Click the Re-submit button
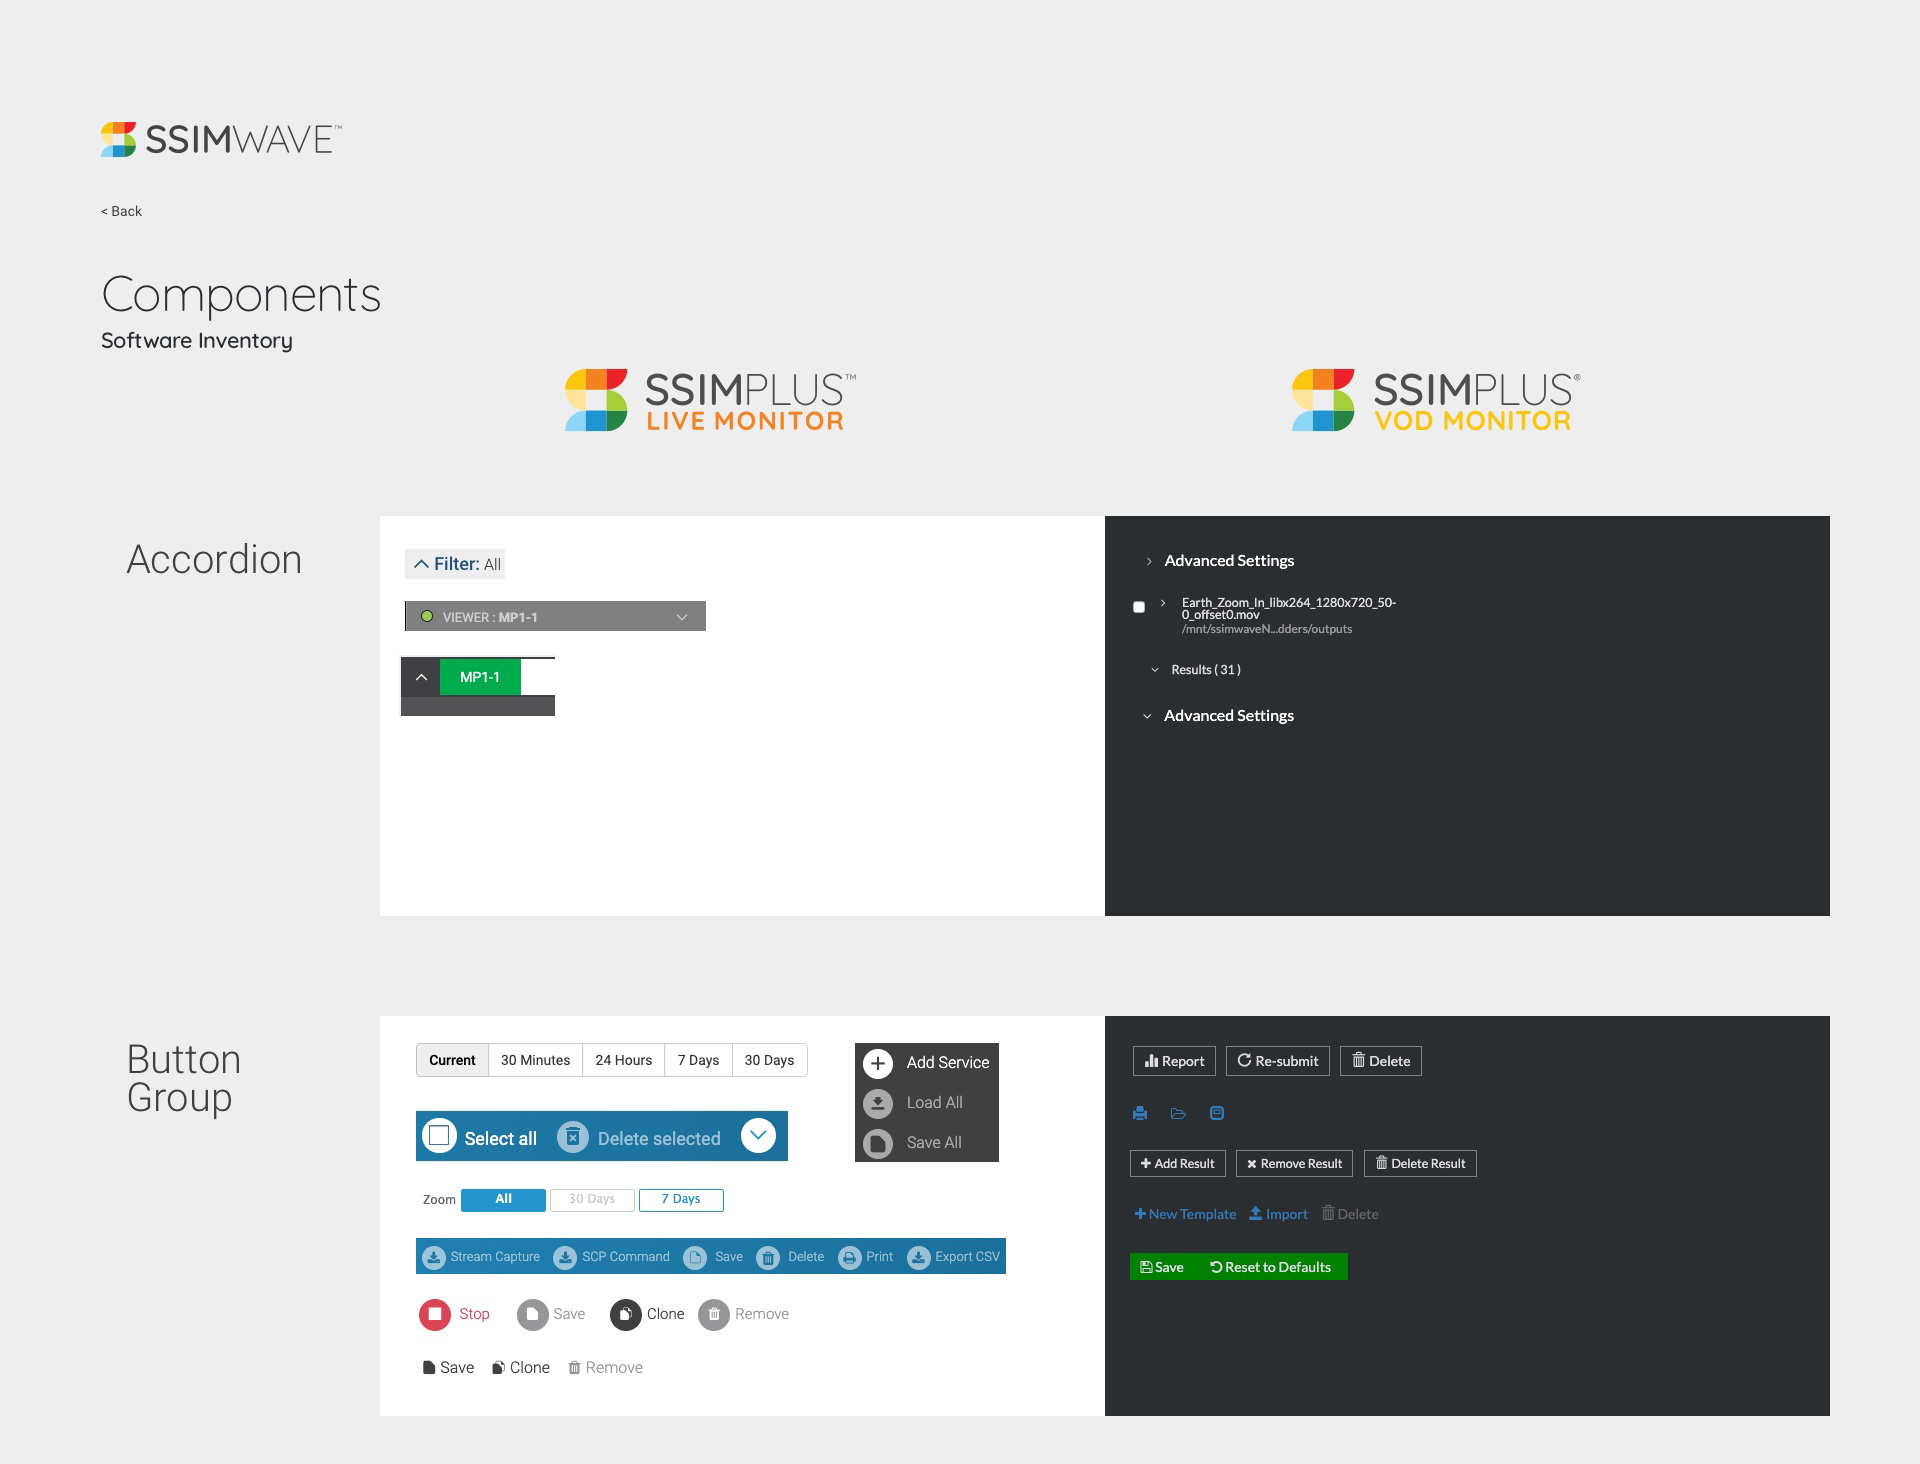1920x1464 pixels. point(1277,1061)
